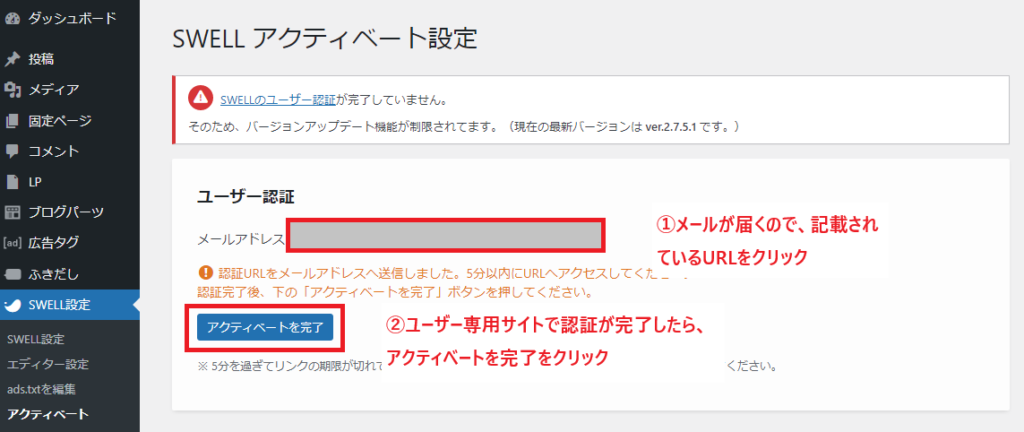Click into the メールアドレス input field
1024x432 pixels.
click(x=445, y=236)
